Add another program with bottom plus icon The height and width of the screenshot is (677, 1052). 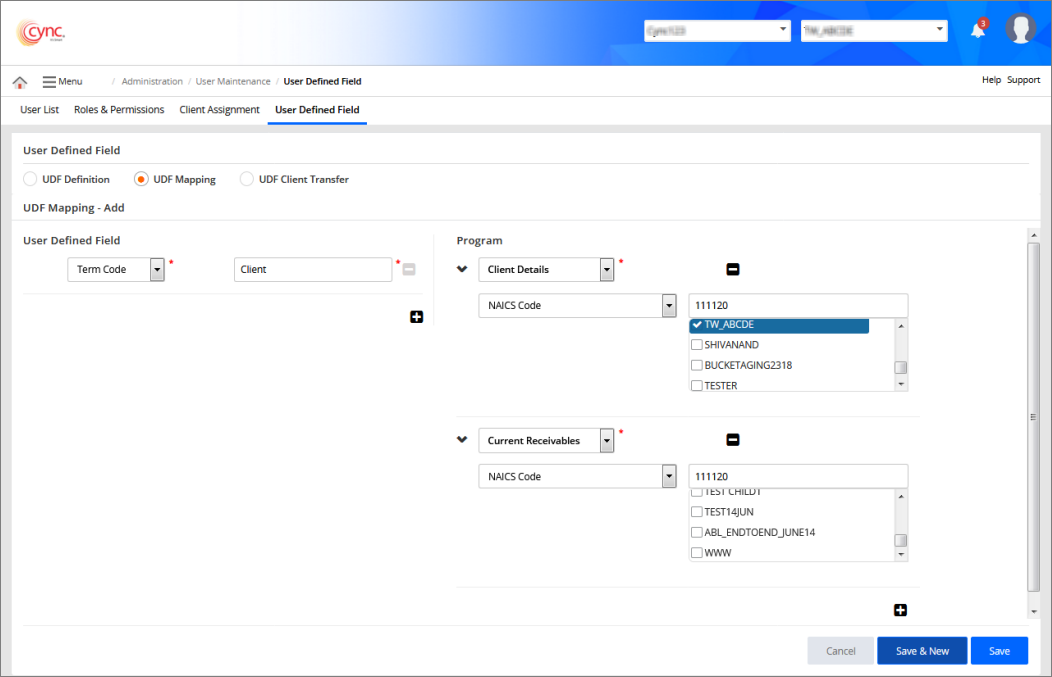click(900, 610)
